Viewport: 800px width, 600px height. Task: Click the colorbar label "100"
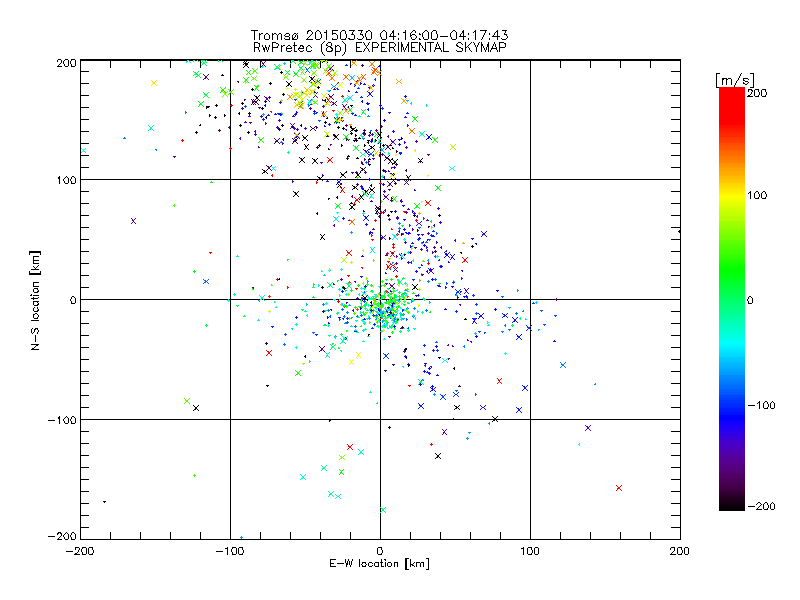[757, 195]
